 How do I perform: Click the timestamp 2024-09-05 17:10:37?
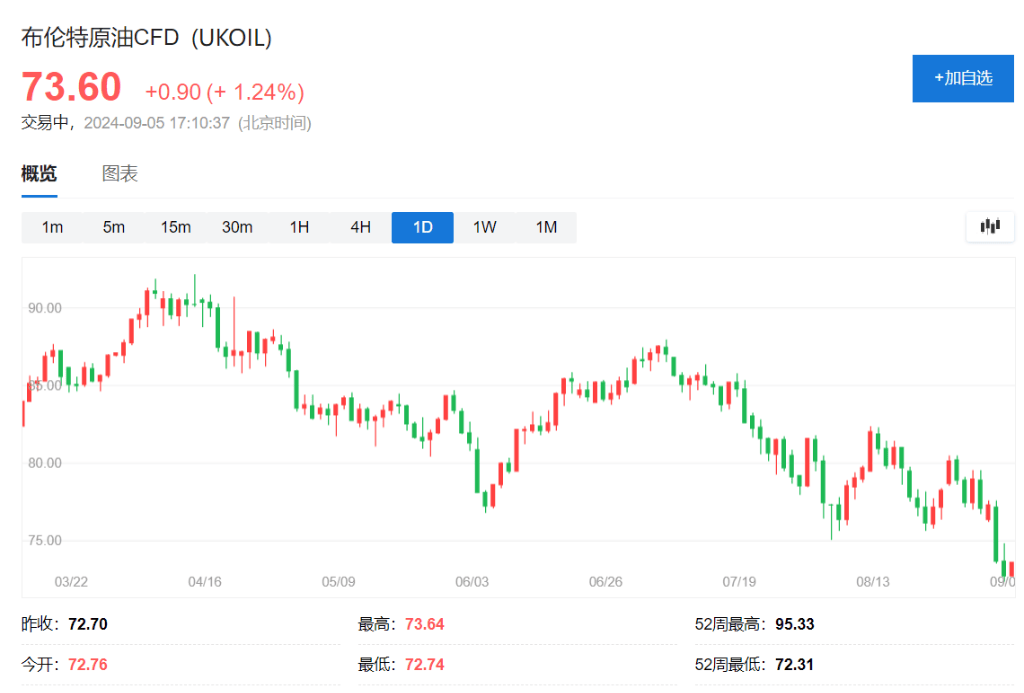tap(157, 123)
